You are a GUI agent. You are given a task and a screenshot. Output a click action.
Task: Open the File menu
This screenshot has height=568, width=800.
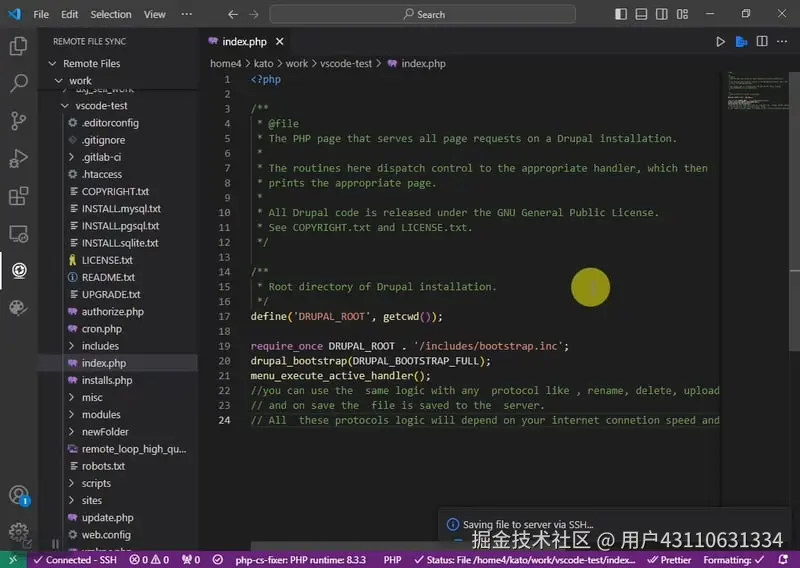[x=41, y=14]
